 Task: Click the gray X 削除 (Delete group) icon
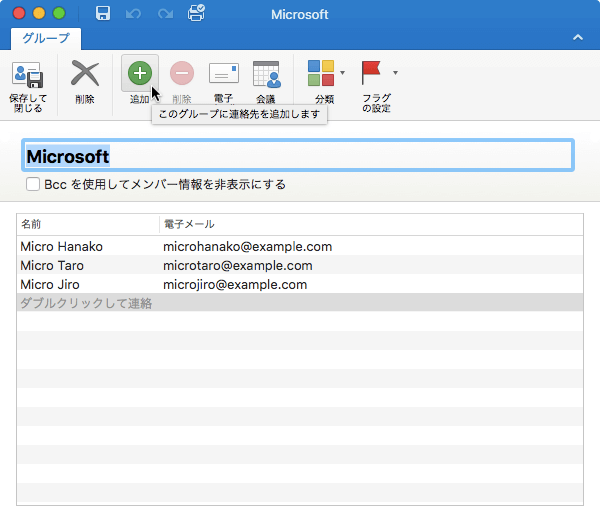85,73
